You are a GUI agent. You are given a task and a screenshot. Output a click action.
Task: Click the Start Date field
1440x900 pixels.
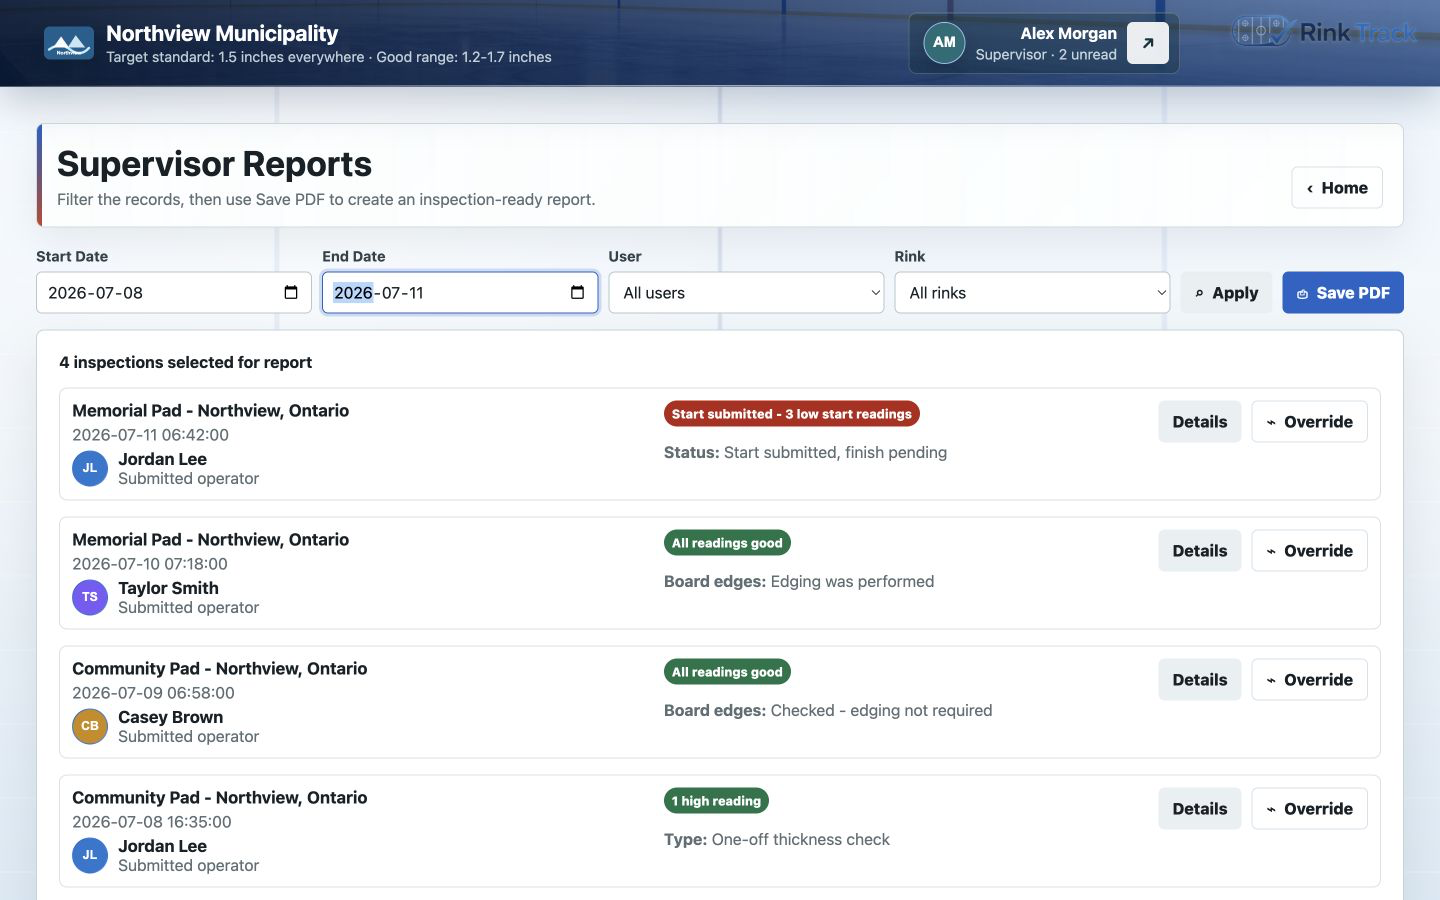click(x=174, y=293)
